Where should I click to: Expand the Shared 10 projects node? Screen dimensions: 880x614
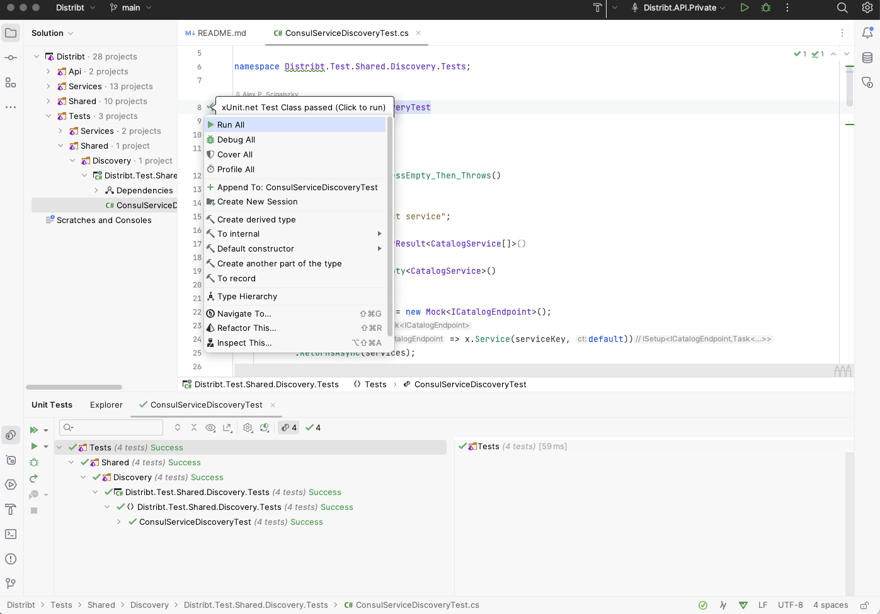point(48,101)
